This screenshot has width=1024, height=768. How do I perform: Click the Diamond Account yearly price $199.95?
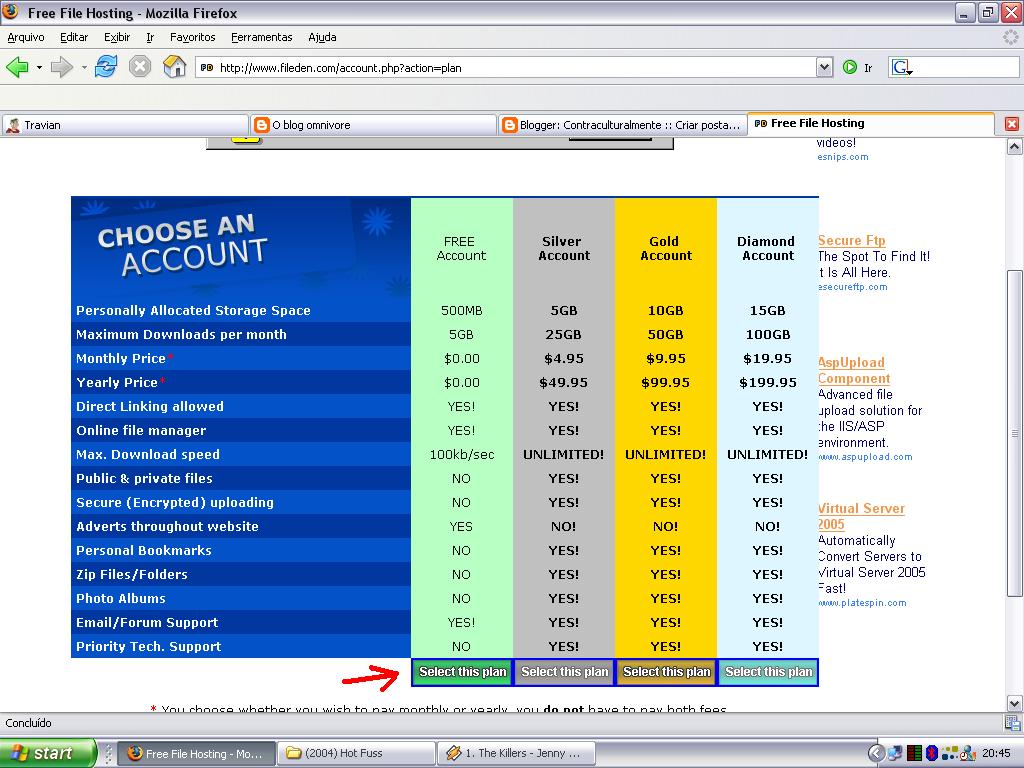coord(767,383)
